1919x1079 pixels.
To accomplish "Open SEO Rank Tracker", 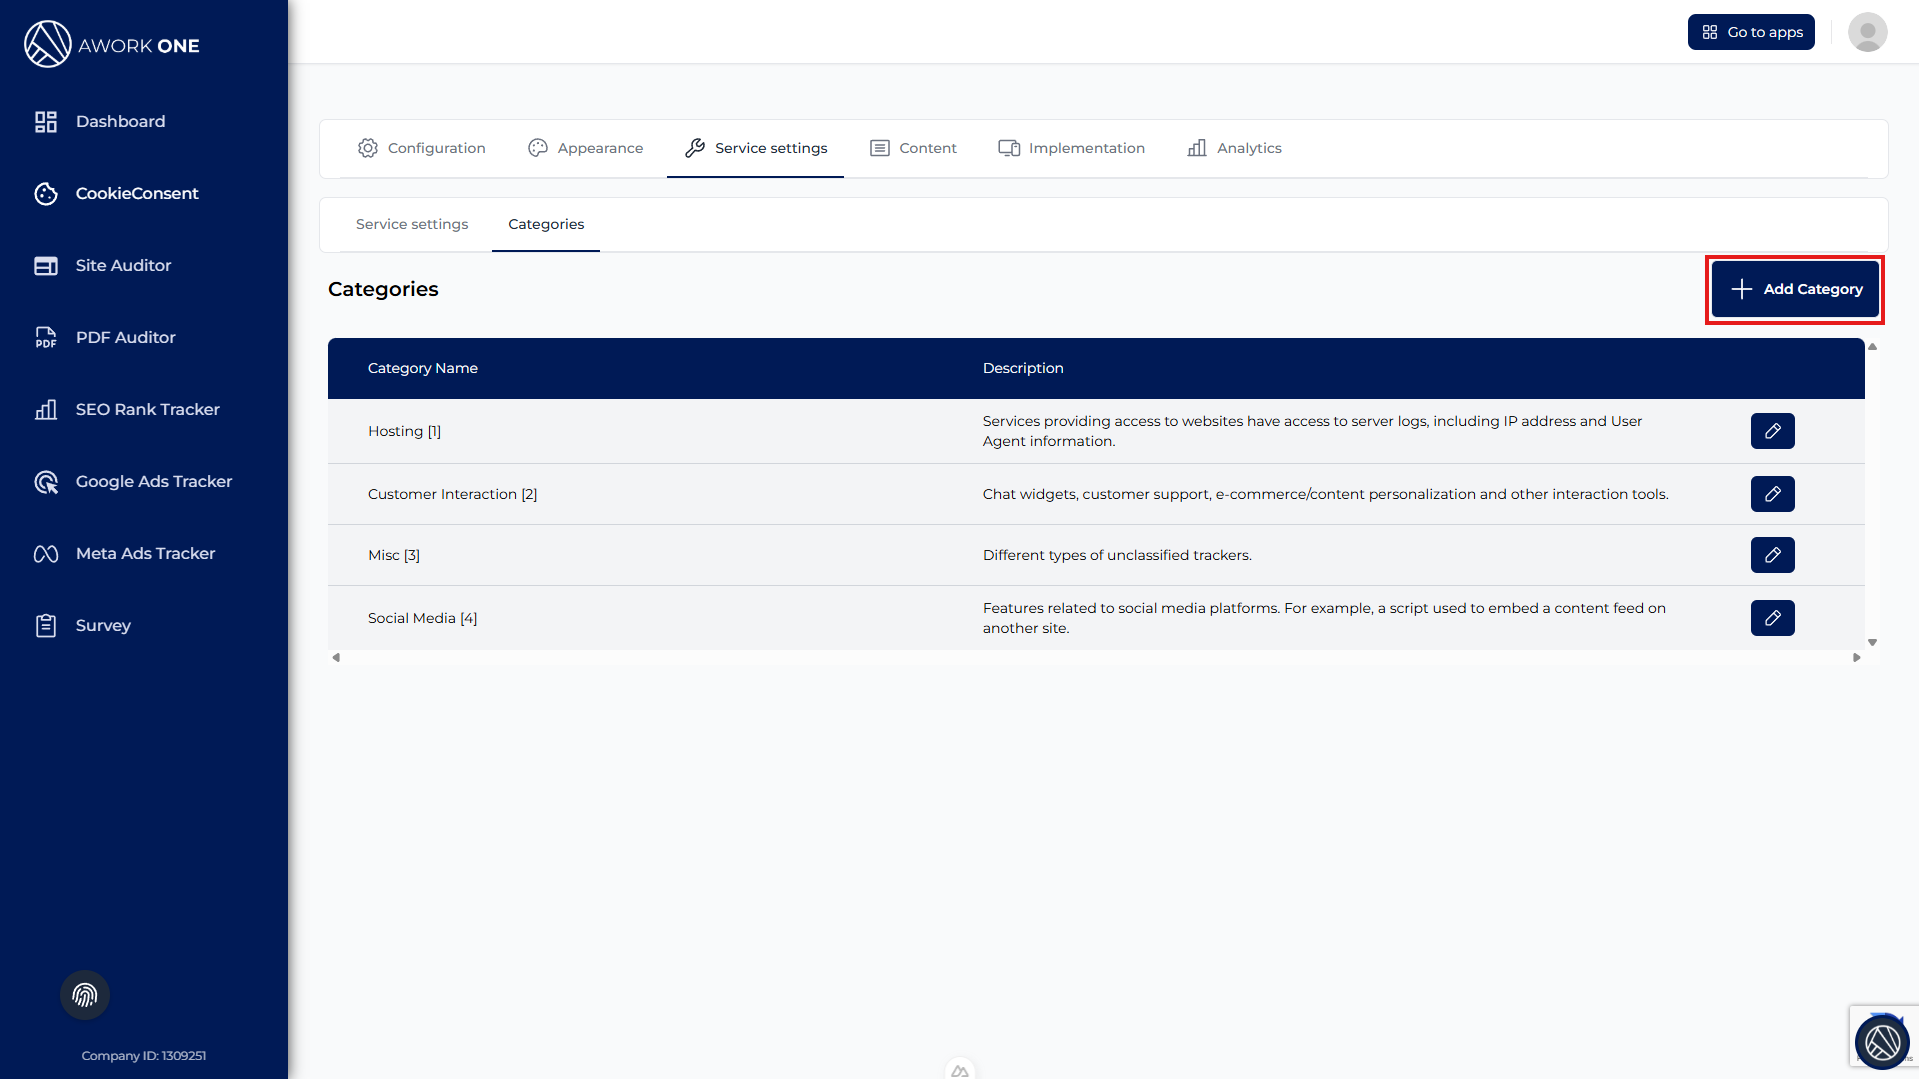I will (147, 409).
